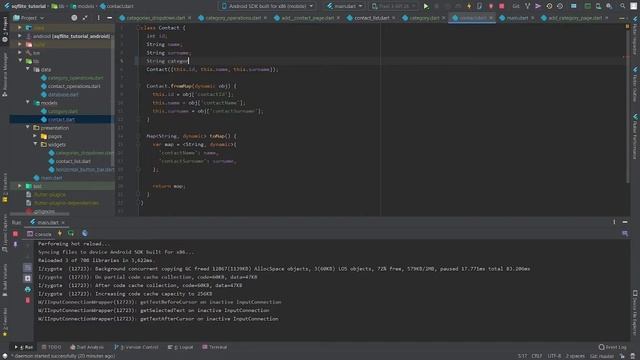Switch to category.dart editor tab
The width and height of the screenshot is (640, 360).
[x=423, y=18]
